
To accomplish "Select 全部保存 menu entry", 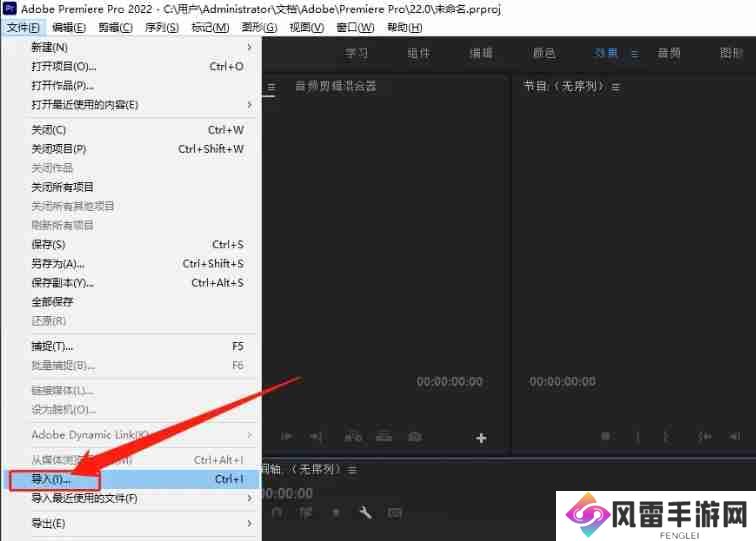I will click(132, 302).
